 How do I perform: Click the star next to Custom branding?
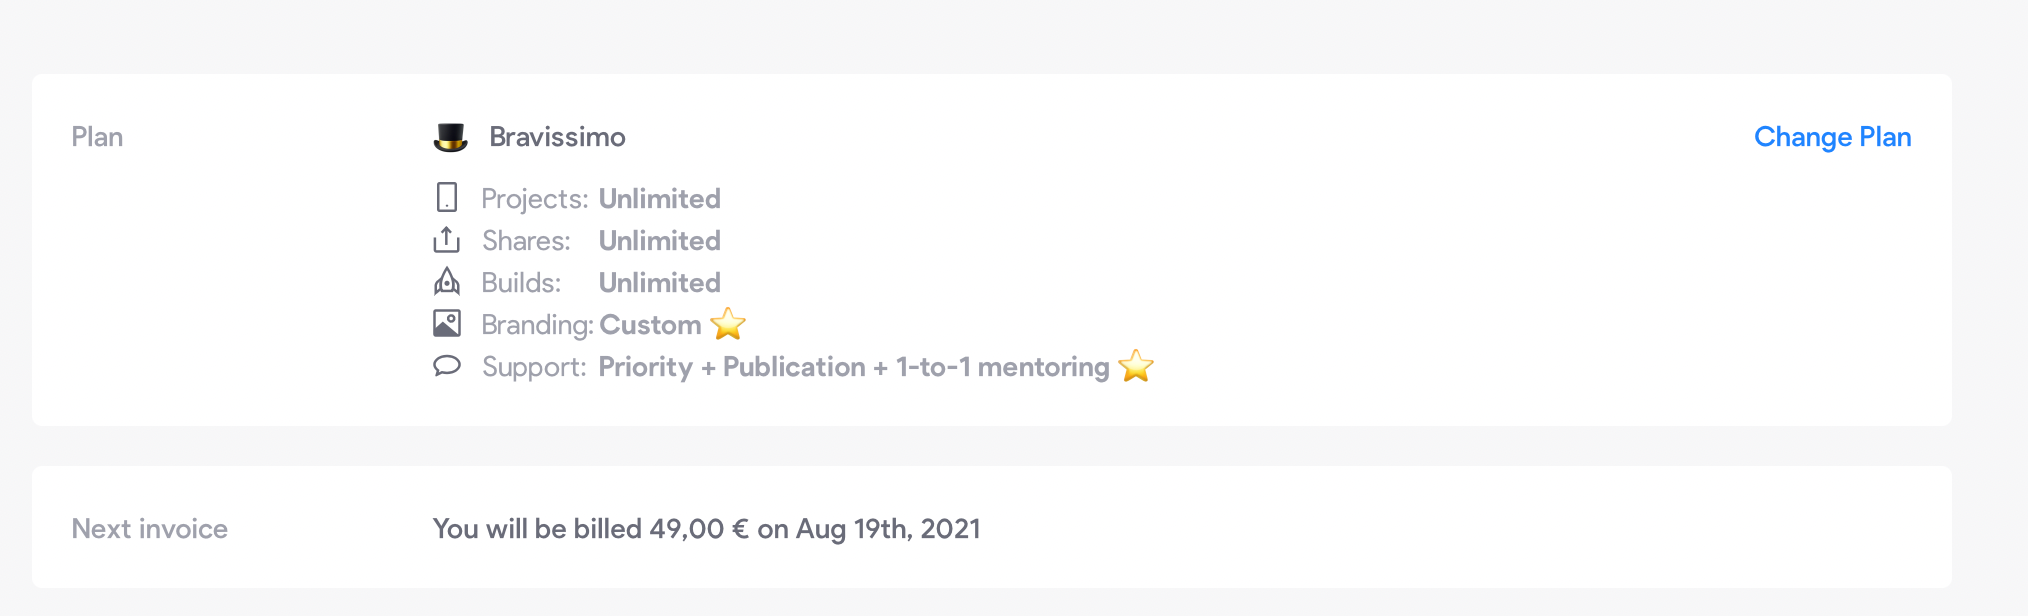(x=728, y=324)
